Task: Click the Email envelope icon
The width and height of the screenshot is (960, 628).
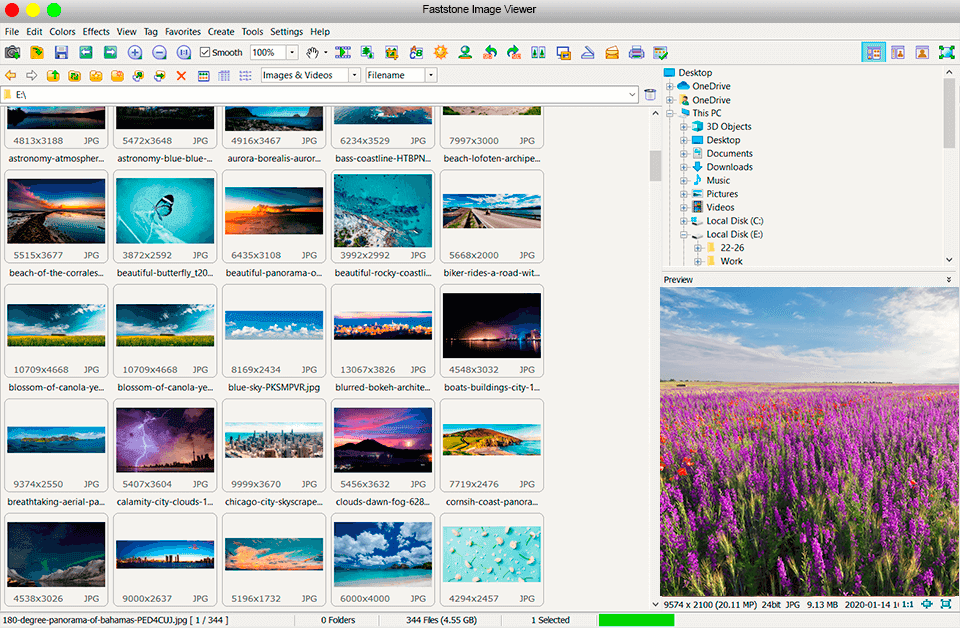Action: click(612, 52)
